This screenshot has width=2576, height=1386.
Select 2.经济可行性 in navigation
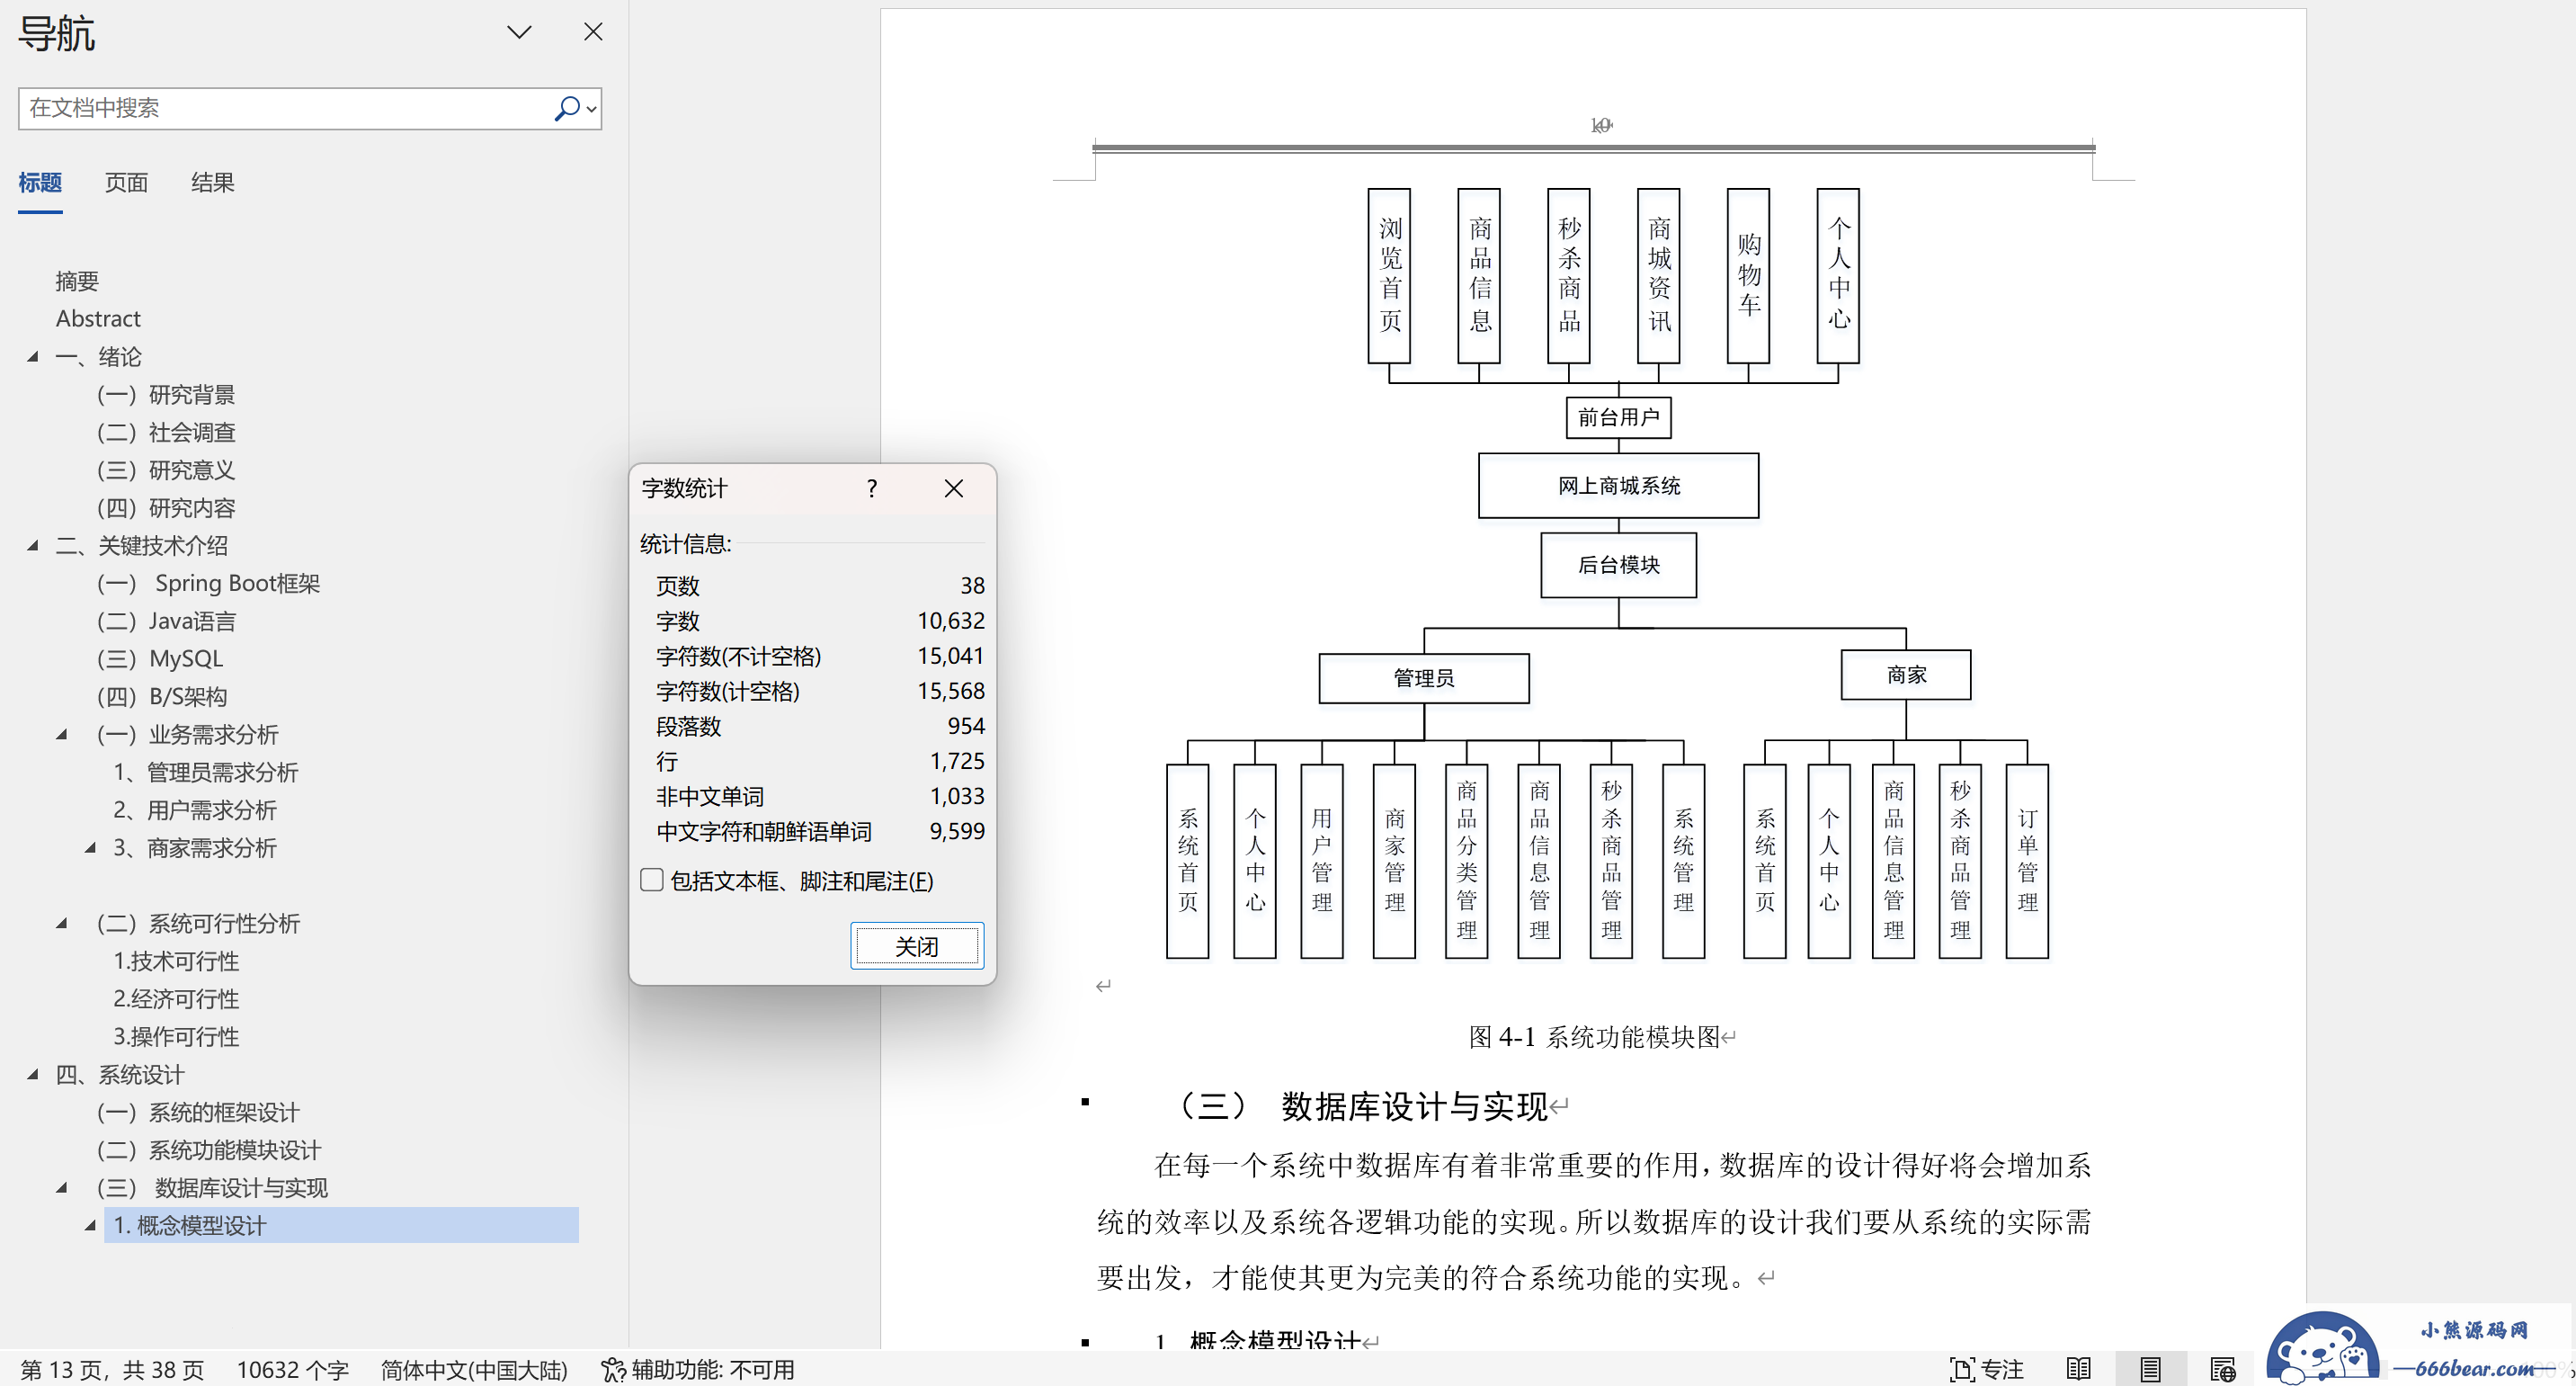[176, 999]
